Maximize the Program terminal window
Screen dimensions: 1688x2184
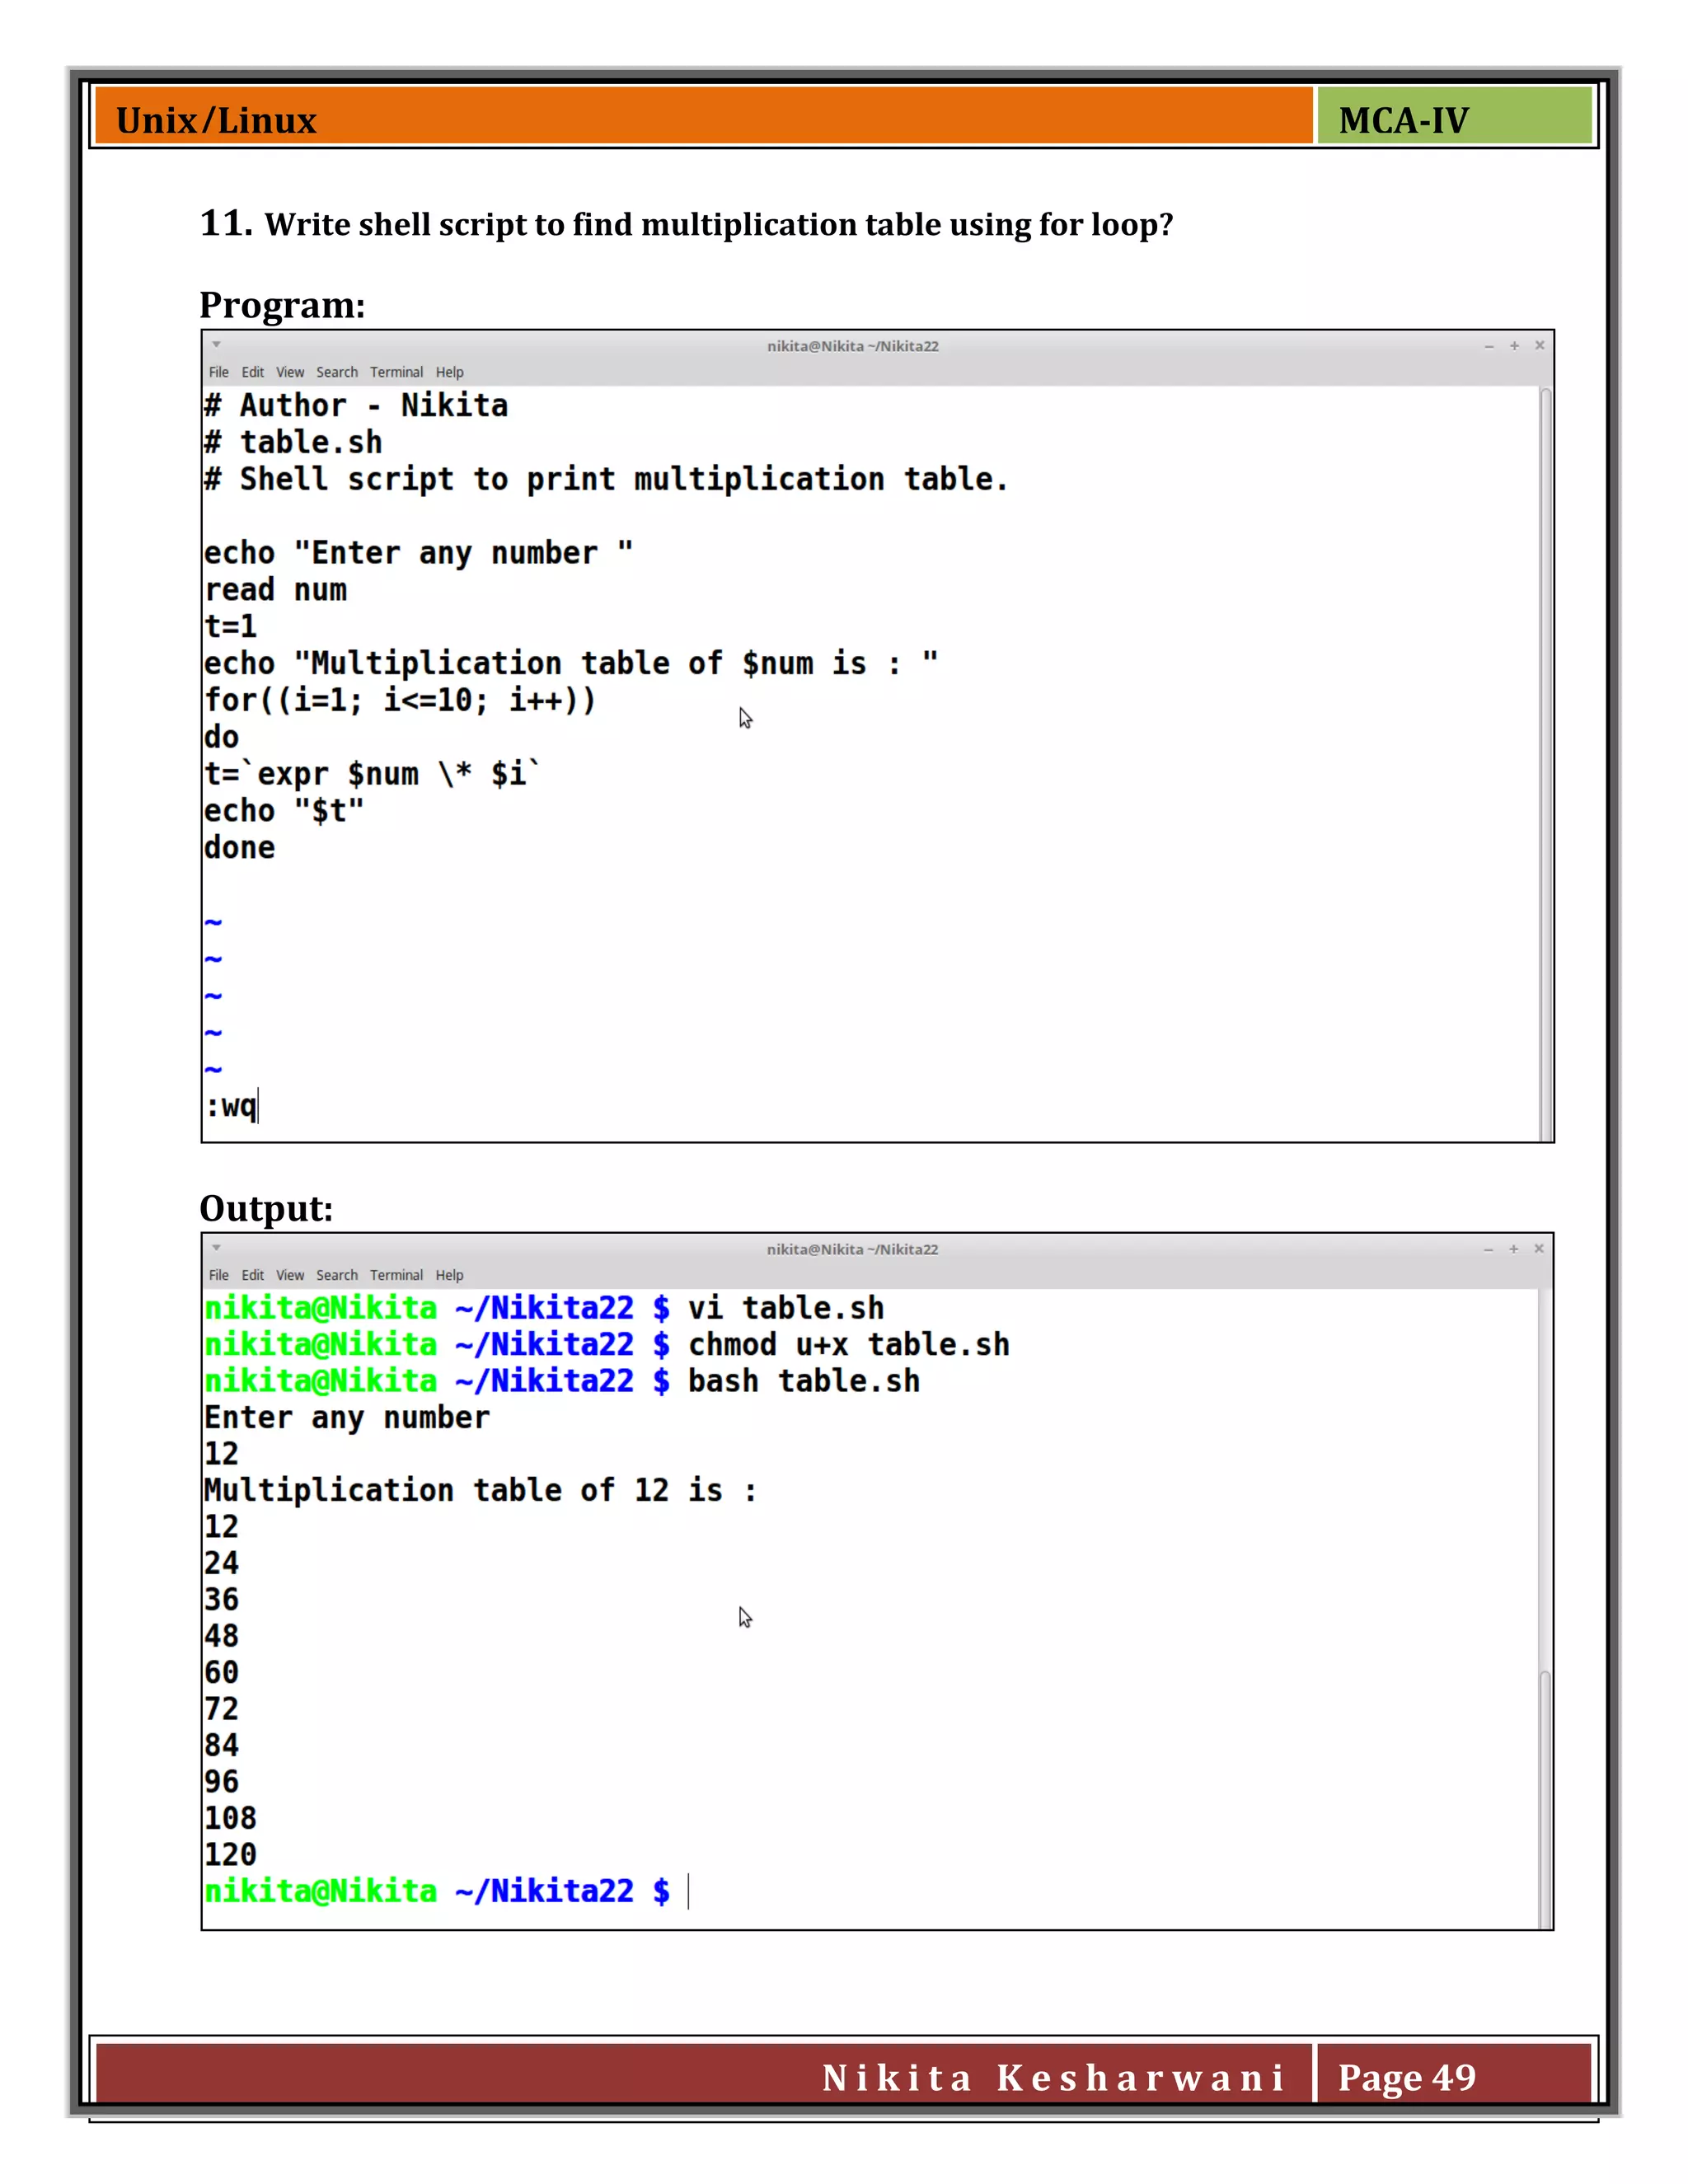(x=1514, y=345)
